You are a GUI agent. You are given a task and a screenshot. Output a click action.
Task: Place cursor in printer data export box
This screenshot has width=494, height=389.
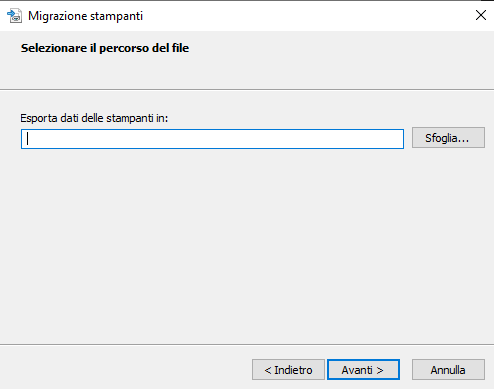point(212,139)
